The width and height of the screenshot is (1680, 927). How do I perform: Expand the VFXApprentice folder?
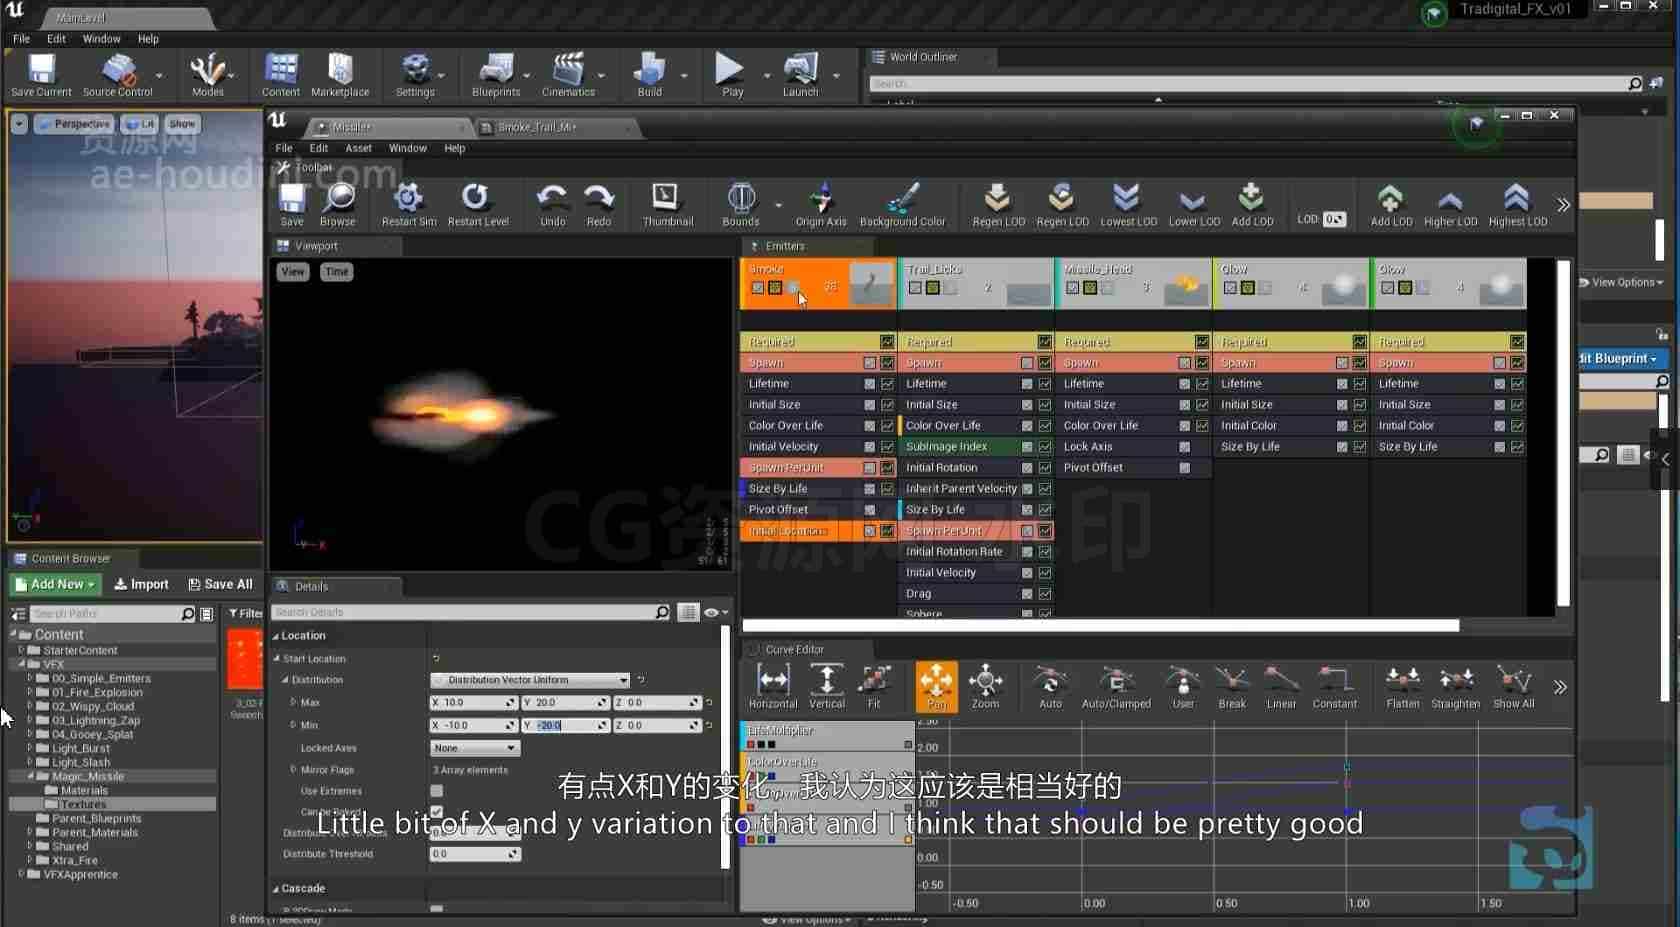pyautogui.click(x=21, y=874)
